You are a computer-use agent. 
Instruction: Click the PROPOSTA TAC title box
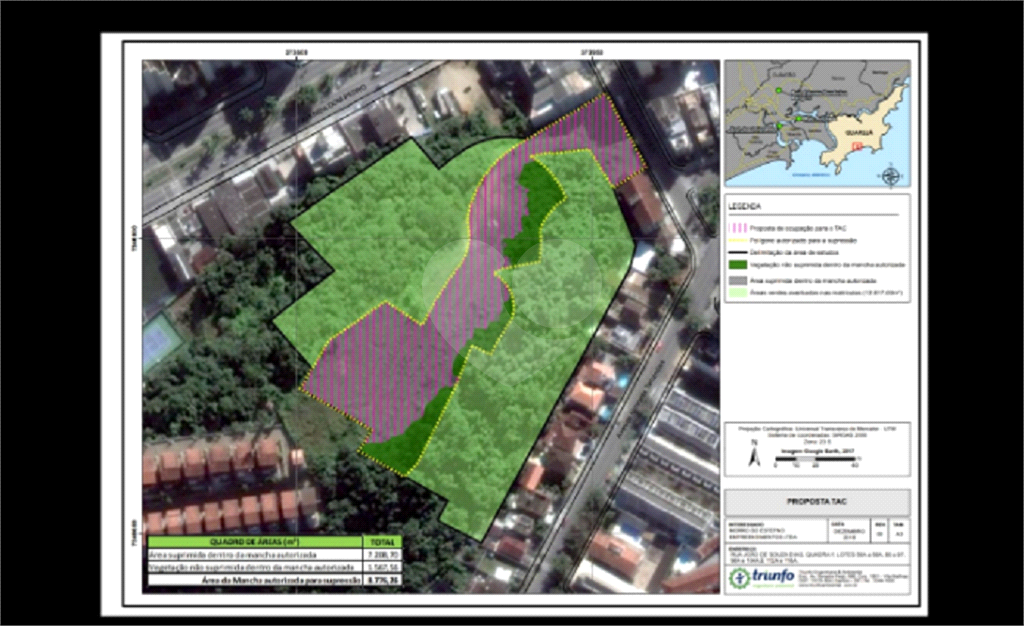point(816,502)
